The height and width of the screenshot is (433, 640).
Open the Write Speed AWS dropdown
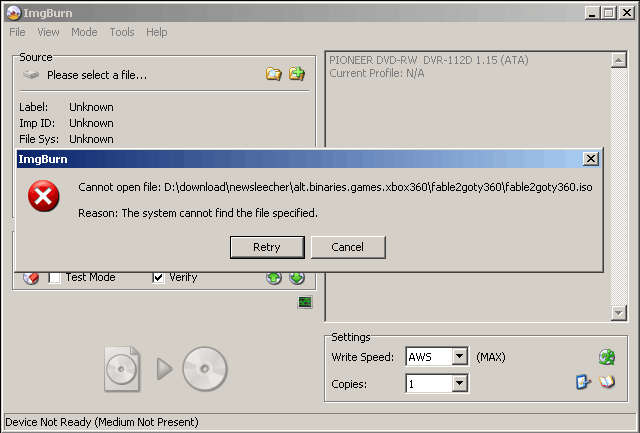pyautogui.click(x=460, y=357)
